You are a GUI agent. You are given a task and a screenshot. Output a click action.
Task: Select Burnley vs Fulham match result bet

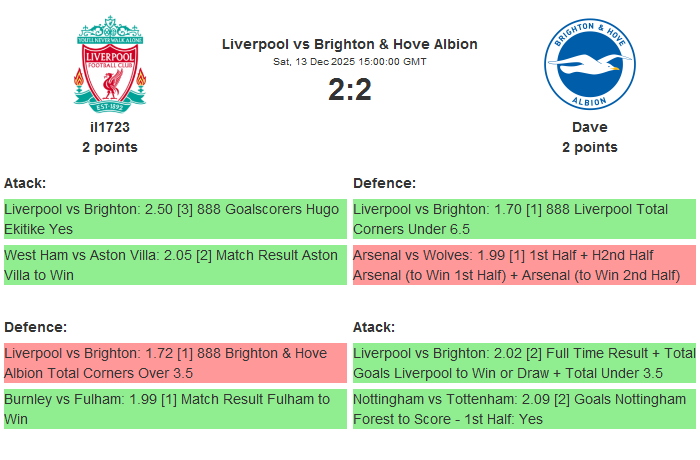pyautogui.click(x=174, y=409)
